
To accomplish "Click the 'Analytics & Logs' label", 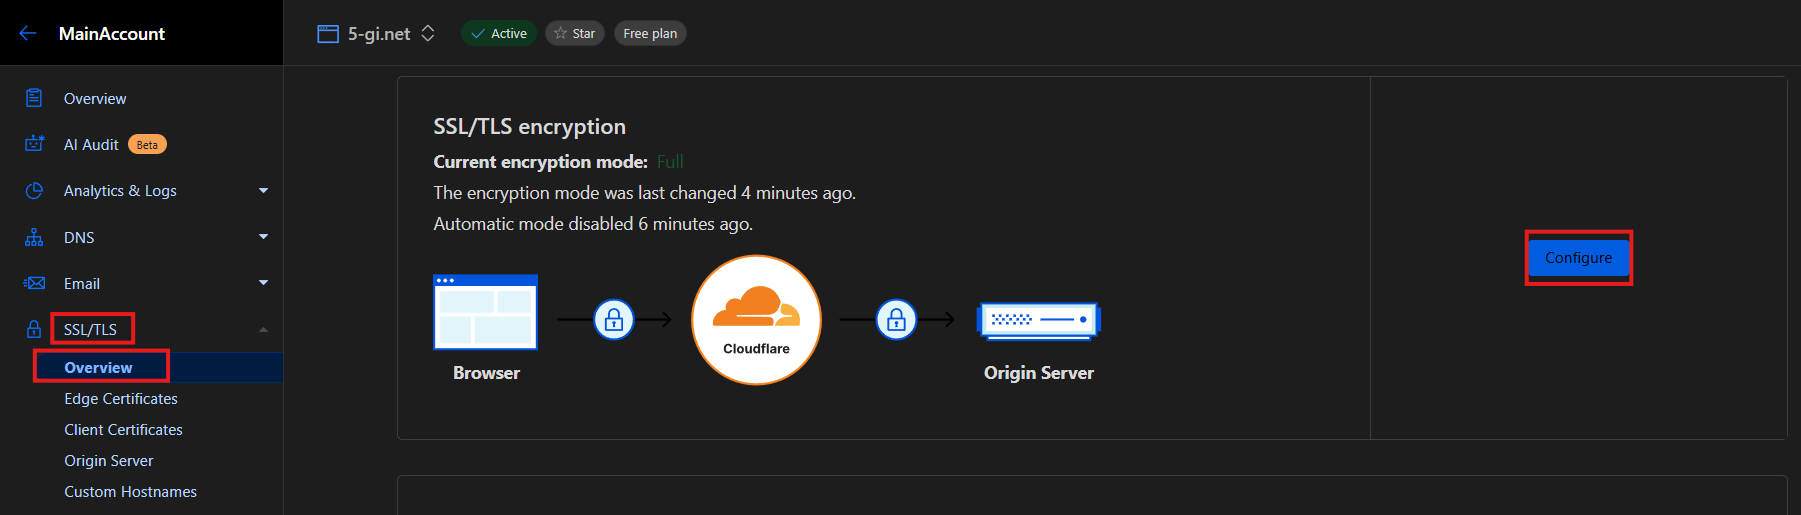I will click(x=120, y=190).
